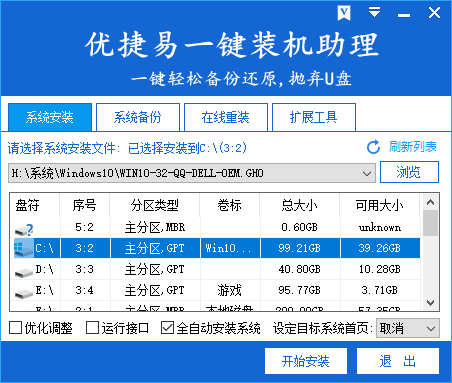Click the 主分区,MBR cell in row 5:2
This screenshot has width=452, height=383.
[x=155, y=227]
